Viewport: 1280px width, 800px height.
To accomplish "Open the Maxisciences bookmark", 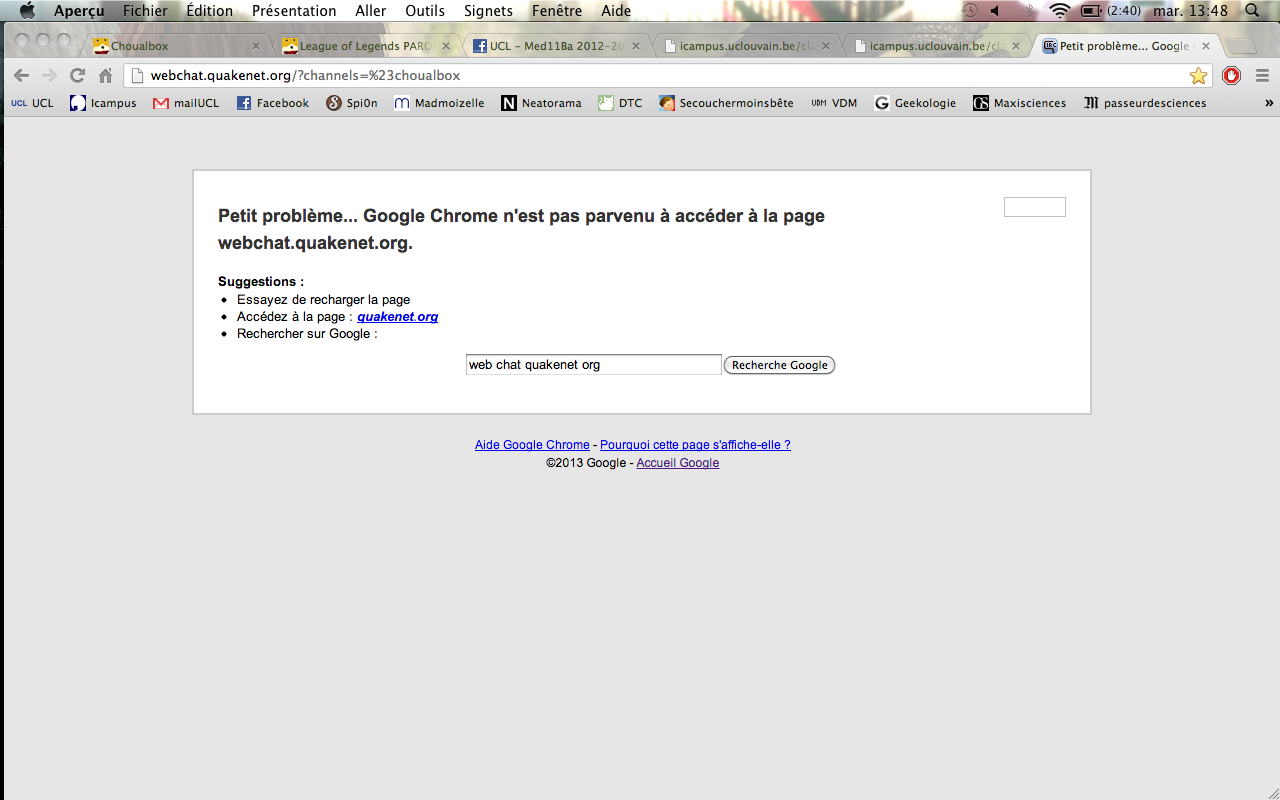I will [x=1020, y=103].
